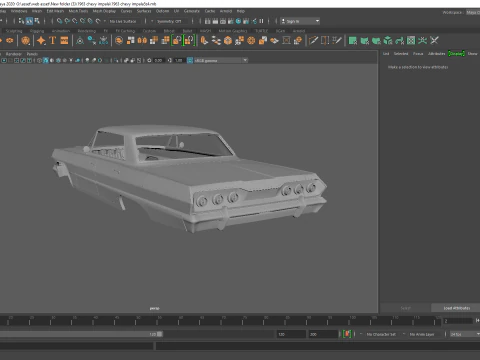The image size is (480, 360).
Task: Click the current frame field showing 2
Action: pos(458,321)
